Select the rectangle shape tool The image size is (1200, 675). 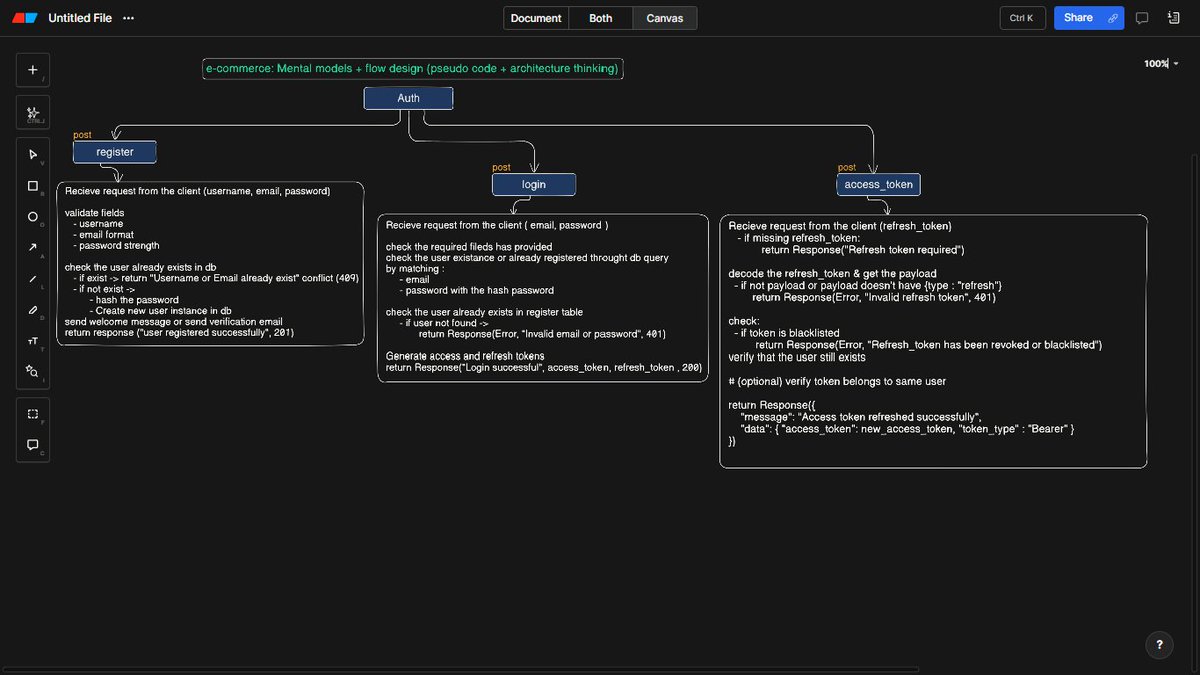[33, 186]
